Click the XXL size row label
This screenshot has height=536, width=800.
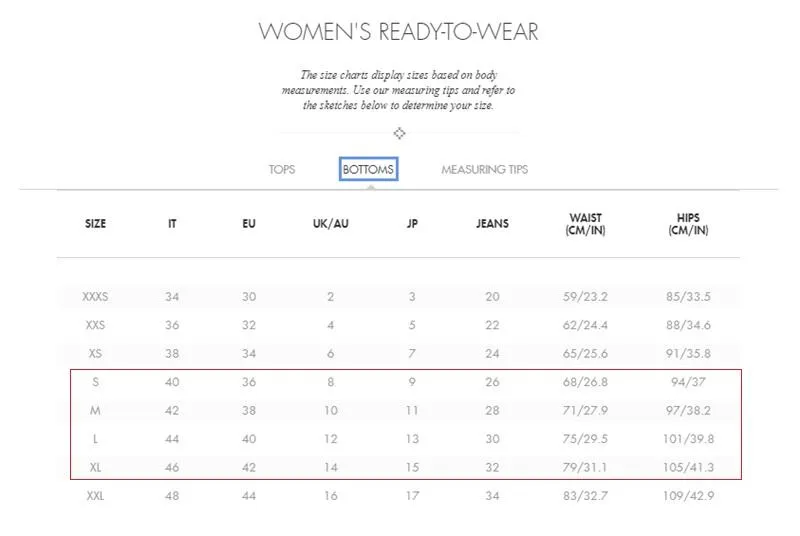(95, 496)
